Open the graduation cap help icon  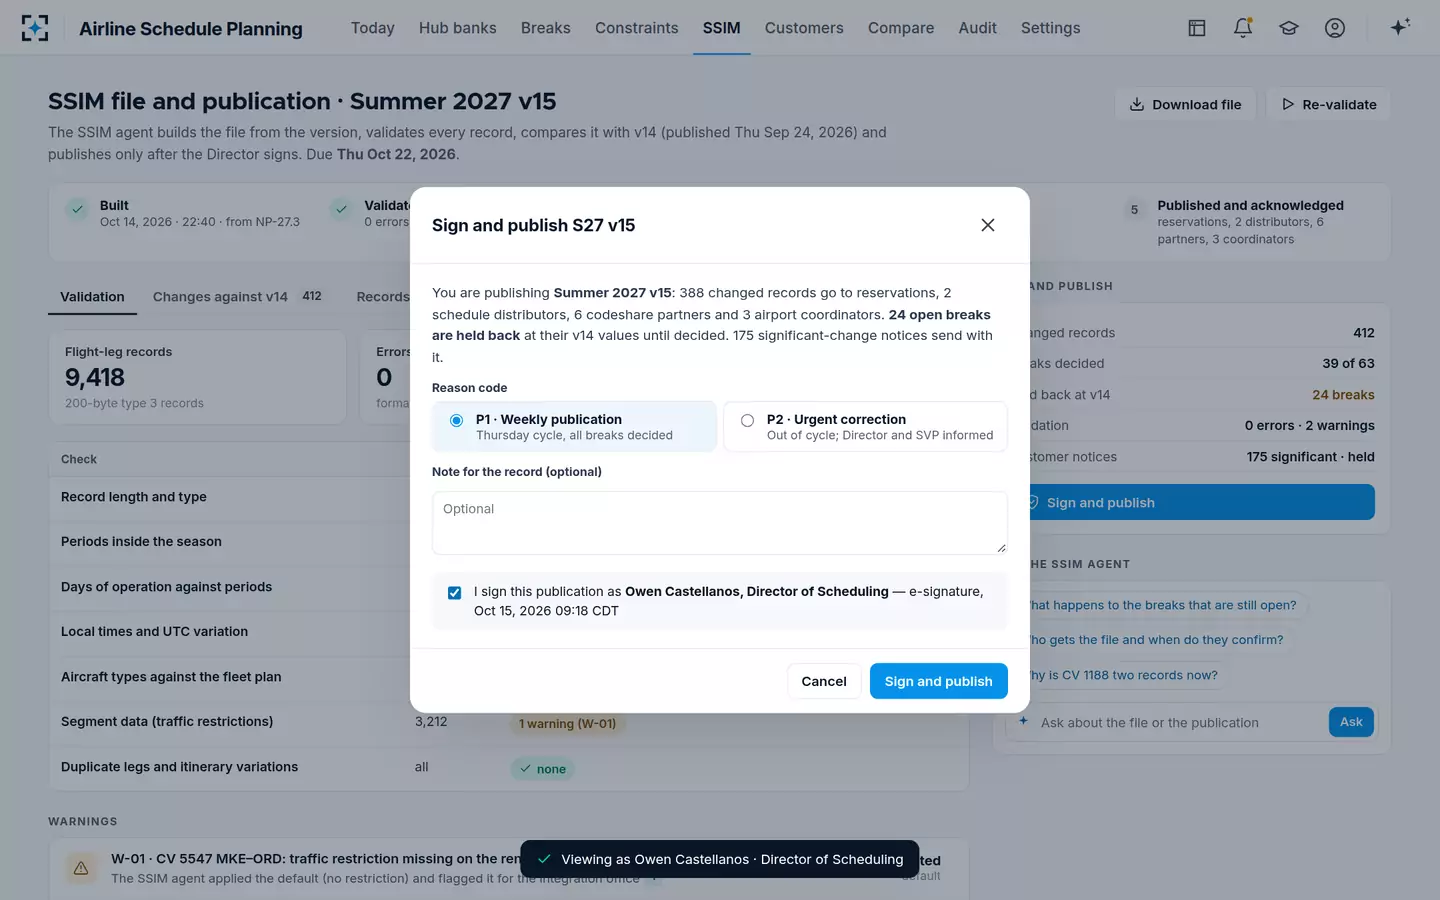point(1289,28)
